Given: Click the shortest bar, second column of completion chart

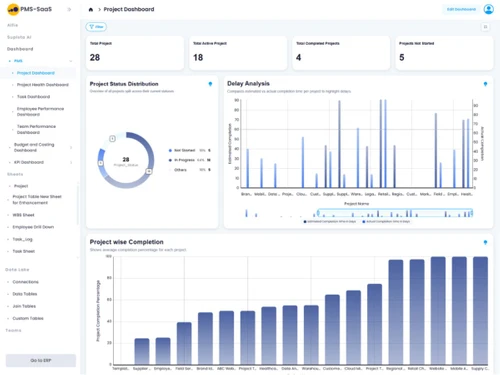Looking at the screenshot, I should click(x=142, y=351).
